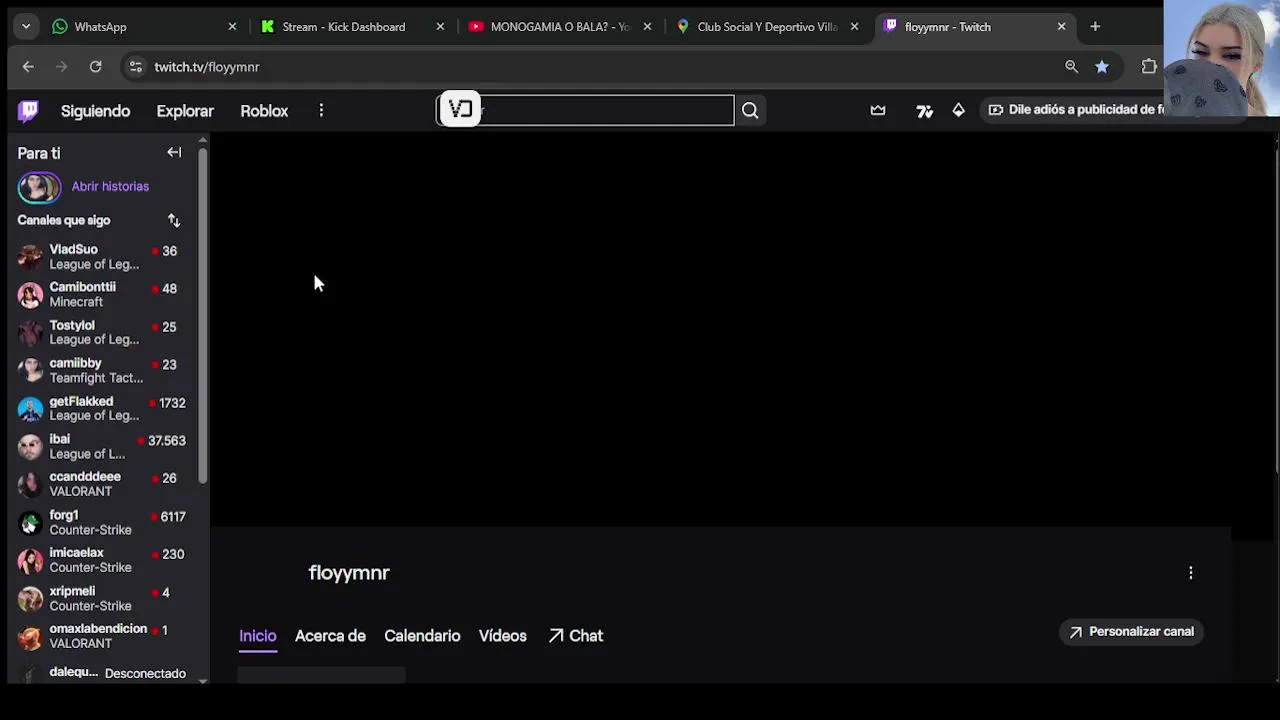Click into the Twitch search field
This screenshot has width=1280, height=720.
point(585,110)
